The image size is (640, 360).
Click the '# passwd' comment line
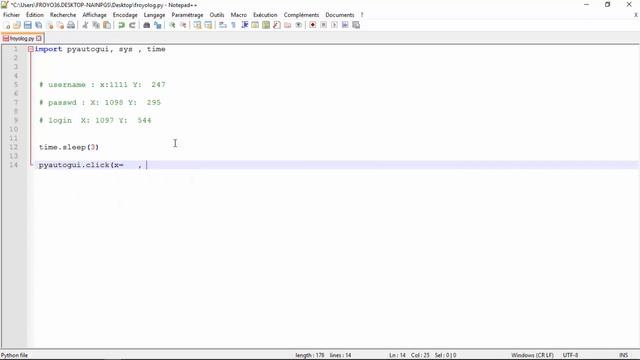[x=100, y=103]
